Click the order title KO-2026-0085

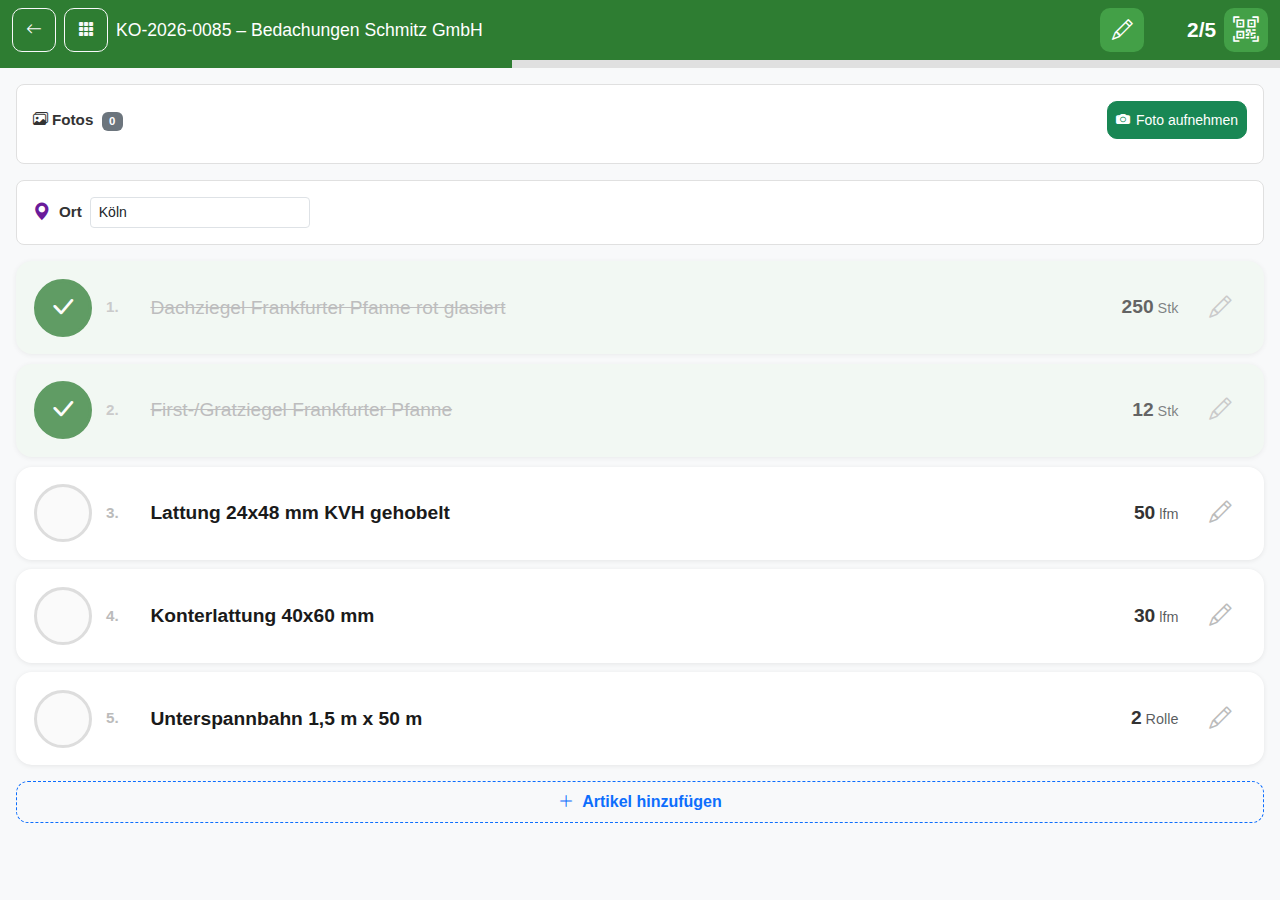(299, 30)
